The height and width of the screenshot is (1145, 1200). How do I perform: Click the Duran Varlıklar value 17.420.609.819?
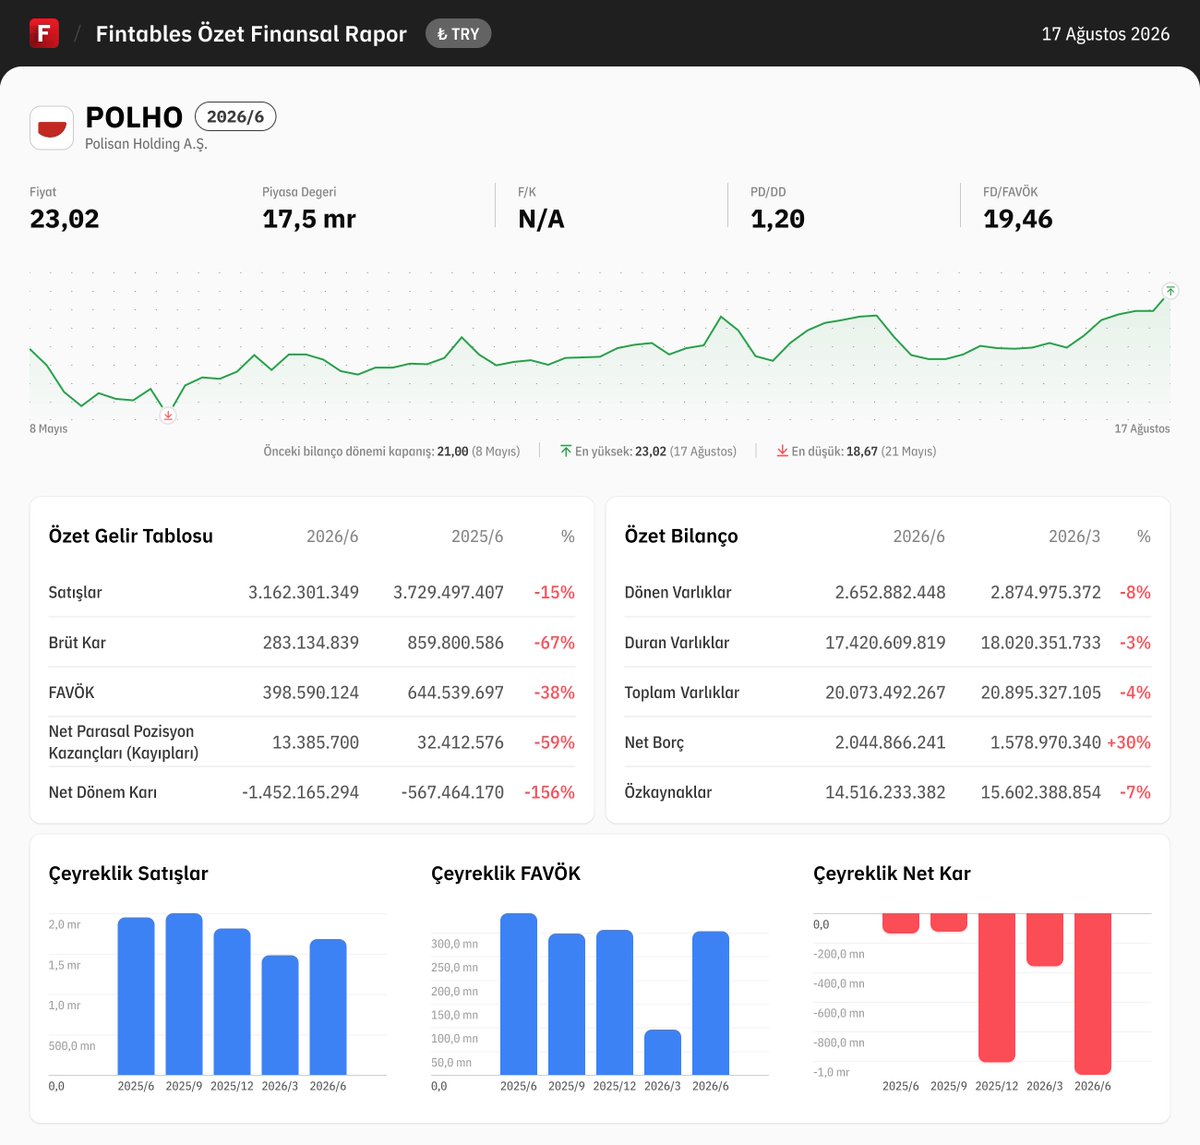(x=885, y=642)
